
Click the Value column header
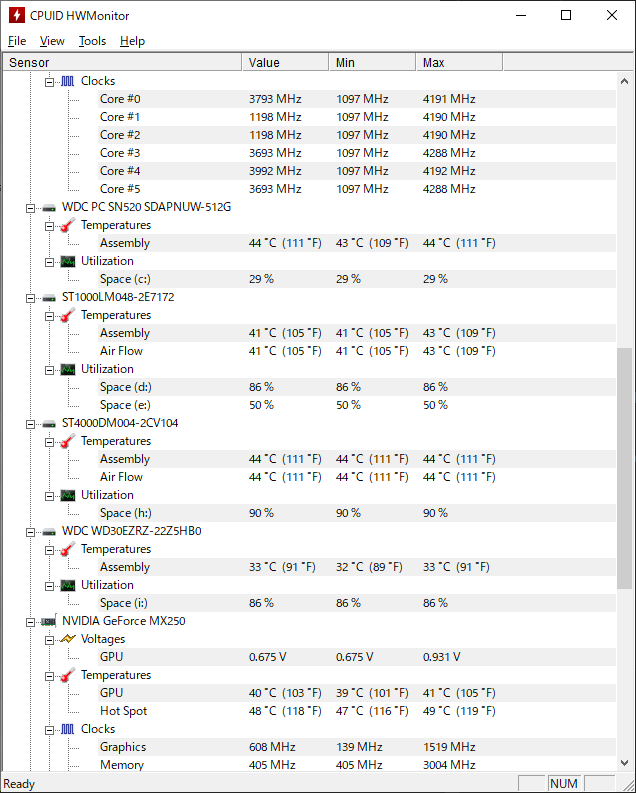pyautogui.click(x=286, y=62)
